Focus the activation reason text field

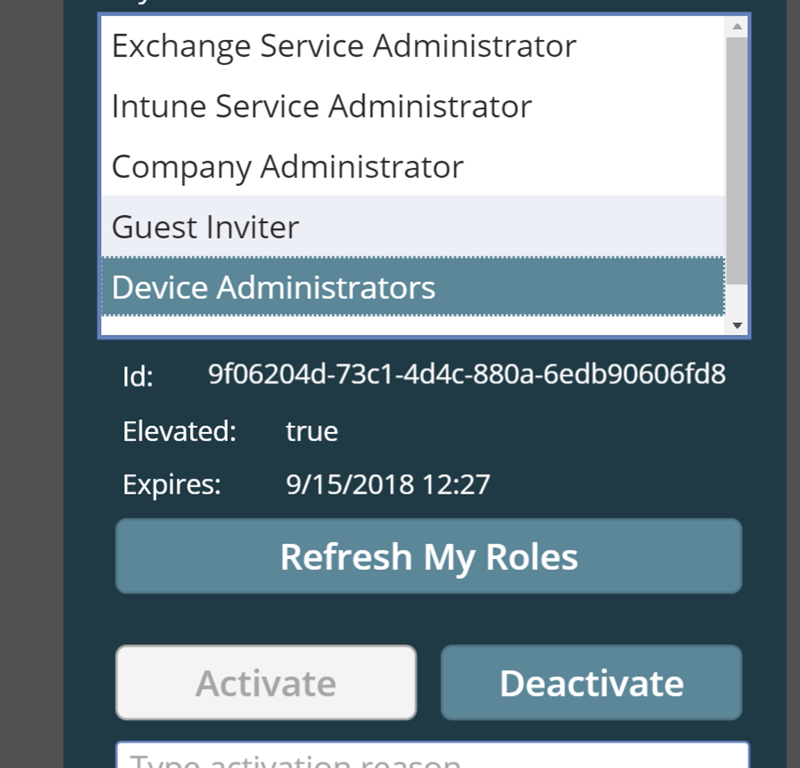pyautogui.click(x=433, y=755)
